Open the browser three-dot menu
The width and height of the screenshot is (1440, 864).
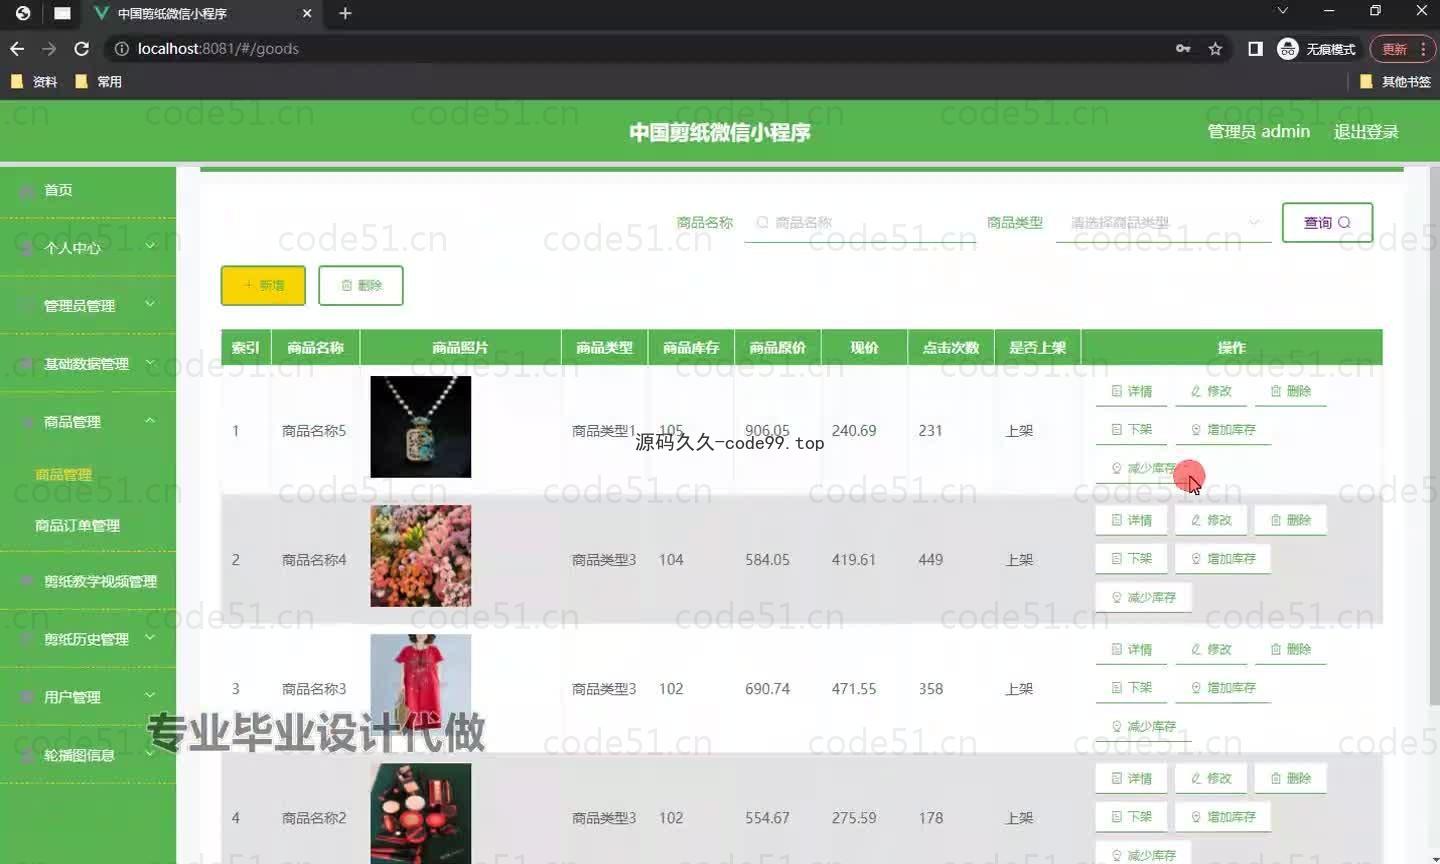pos(1423,48)
